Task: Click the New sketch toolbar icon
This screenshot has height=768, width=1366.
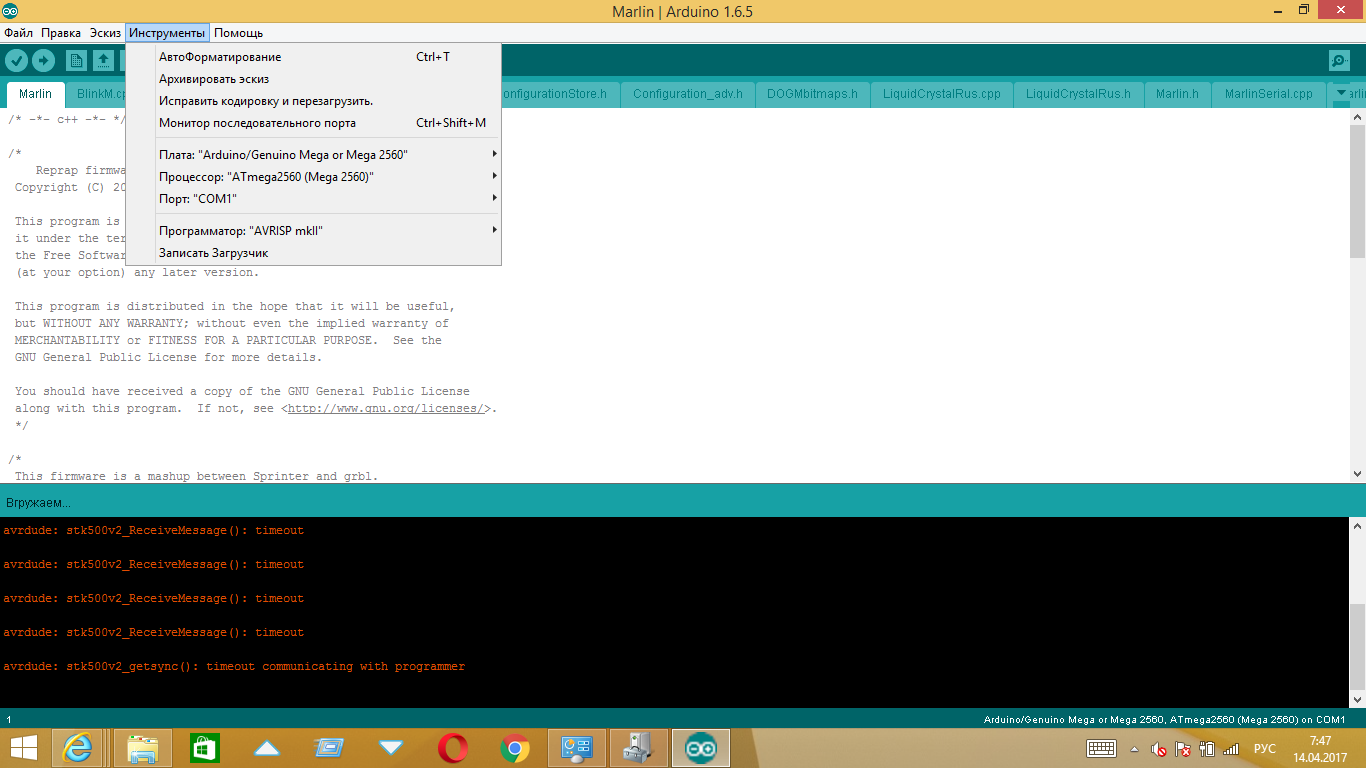Action: tap(77, 60)
